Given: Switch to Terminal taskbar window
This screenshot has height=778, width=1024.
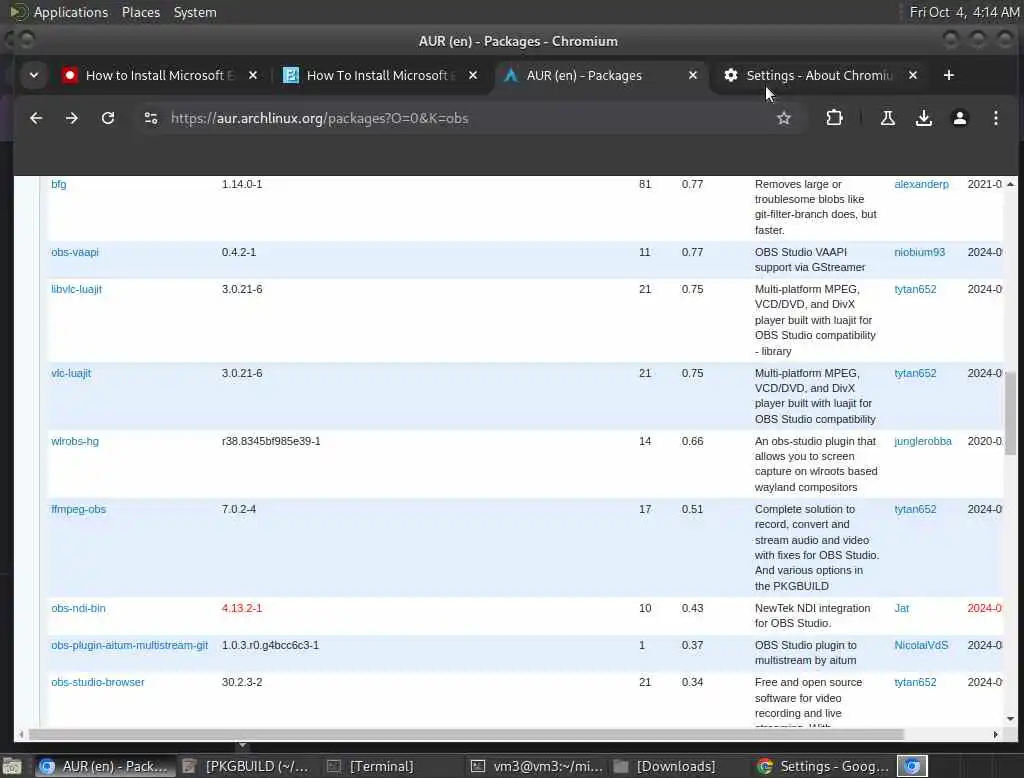Looking at the screenshot, I should point(373,766).
